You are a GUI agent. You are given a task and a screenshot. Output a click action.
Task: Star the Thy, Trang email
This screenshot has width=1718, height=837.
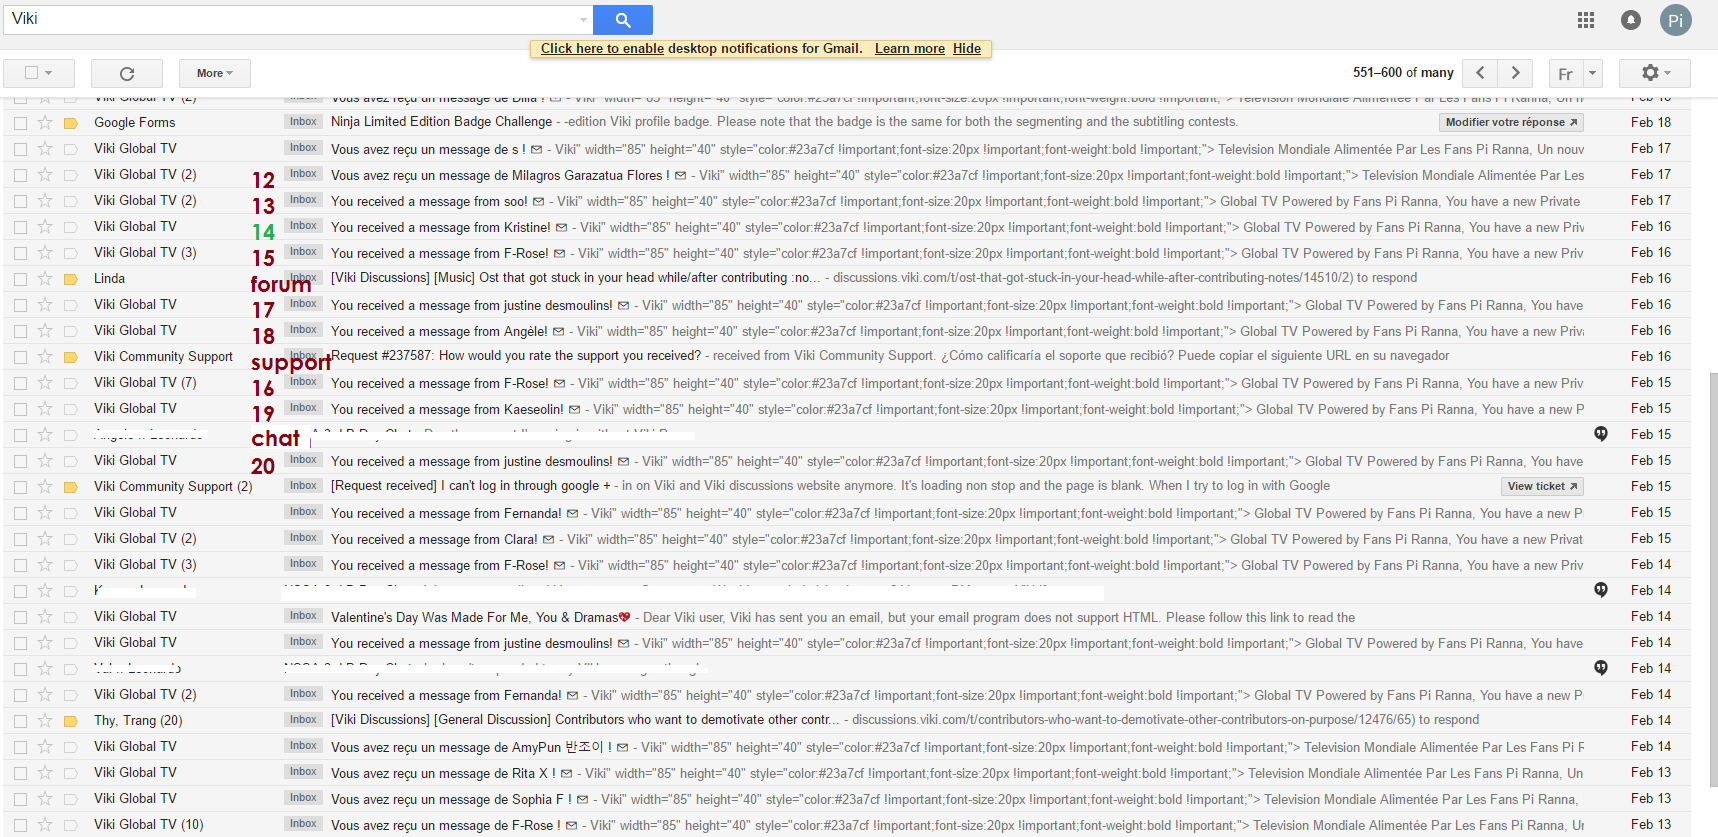coord(45,720)
